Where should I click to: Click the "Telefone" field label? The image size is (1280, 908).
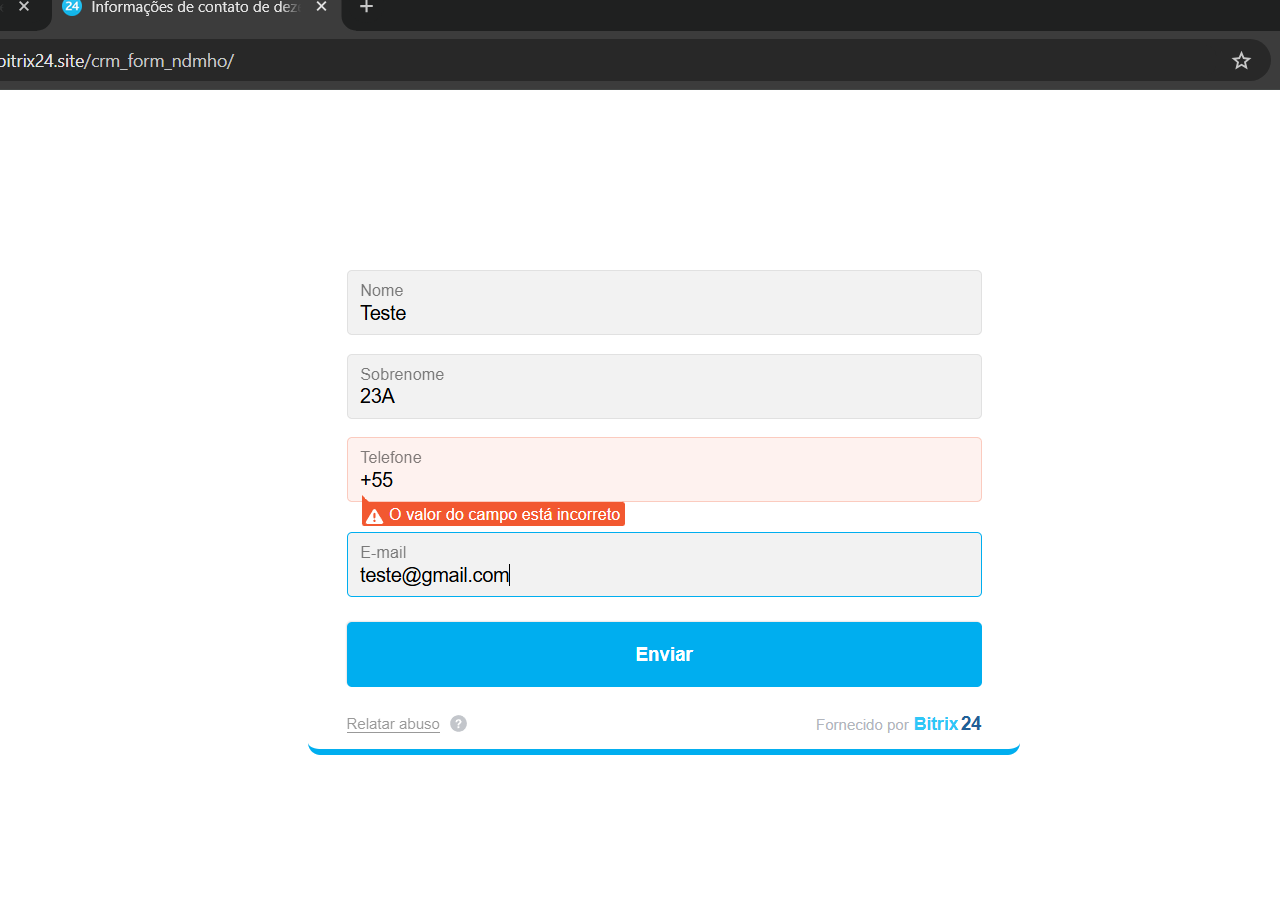tap(391, 457)
